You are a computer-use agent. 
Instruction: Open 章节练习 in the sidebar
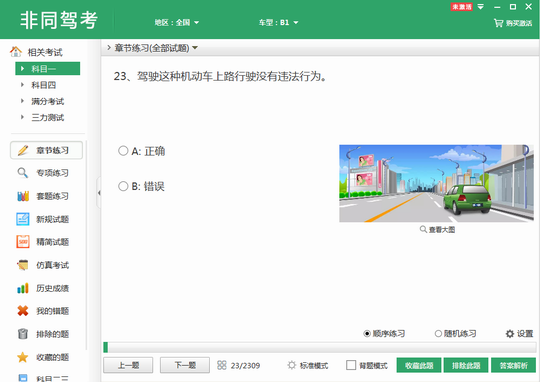tap(46, 150)
